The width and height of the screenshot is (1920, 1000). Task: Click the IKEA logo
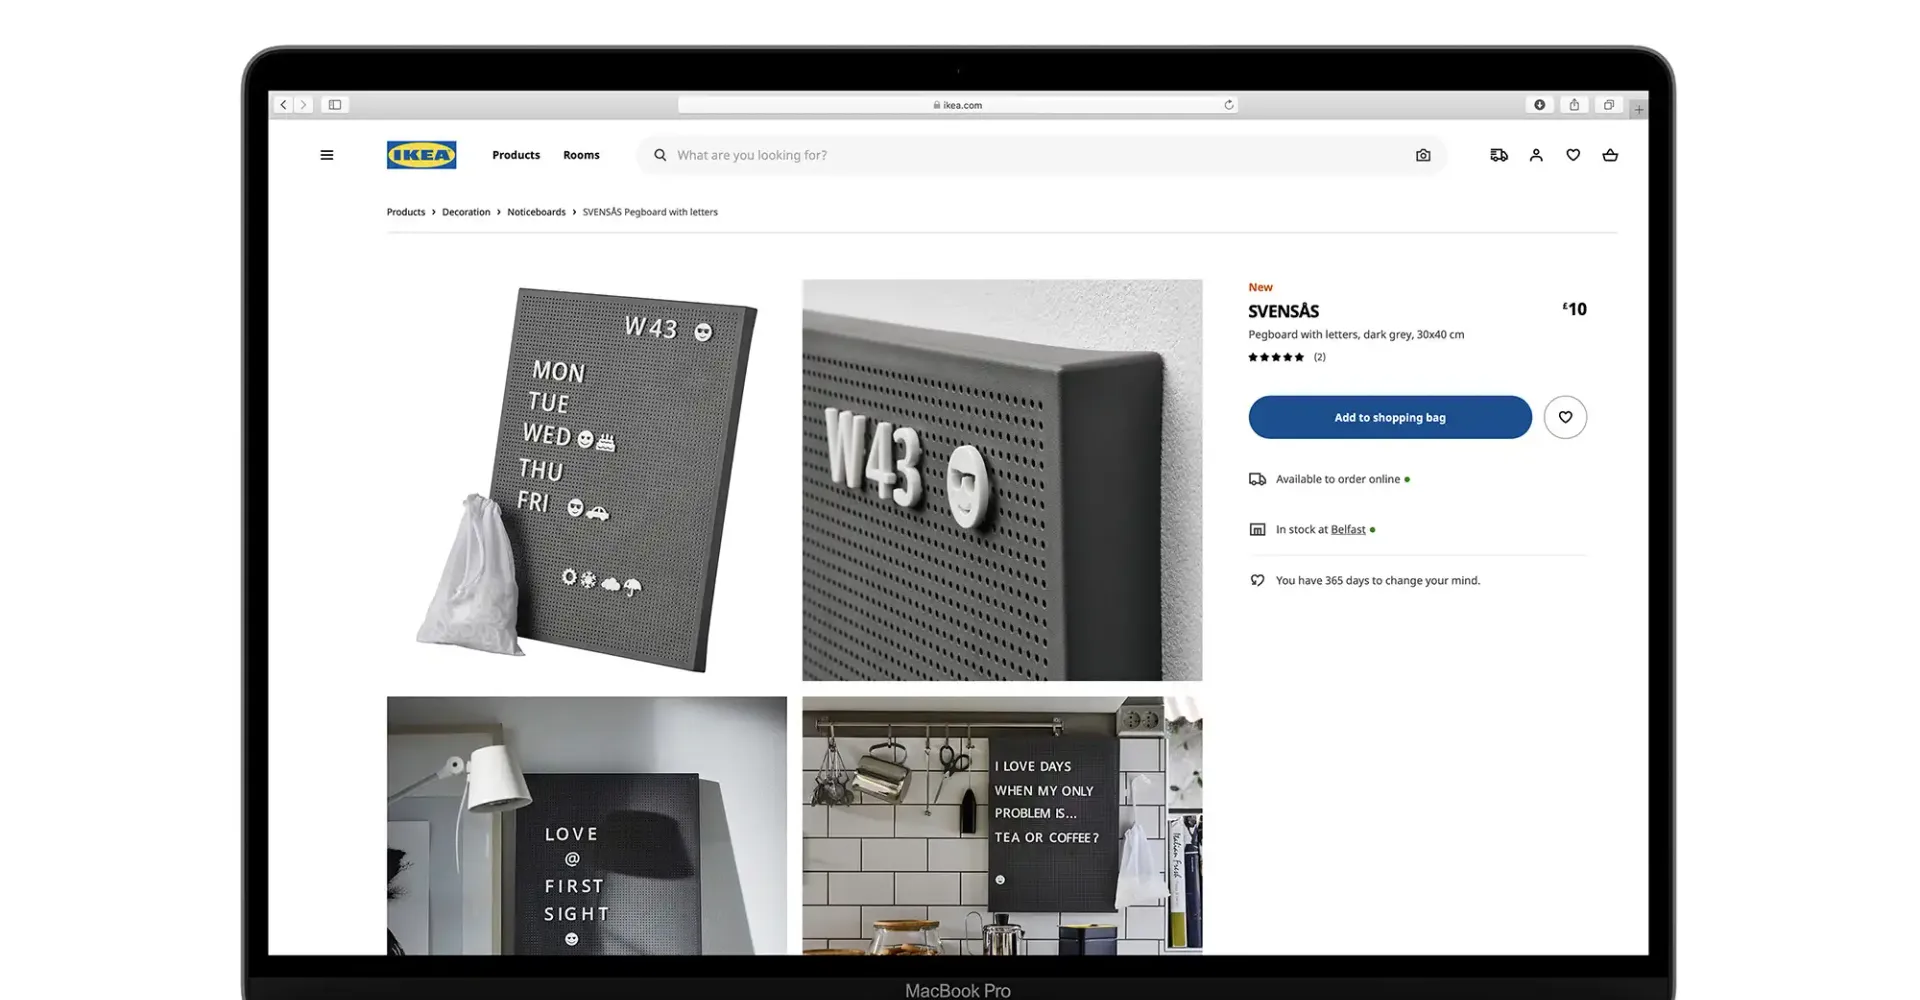click(x=421, y=155)
